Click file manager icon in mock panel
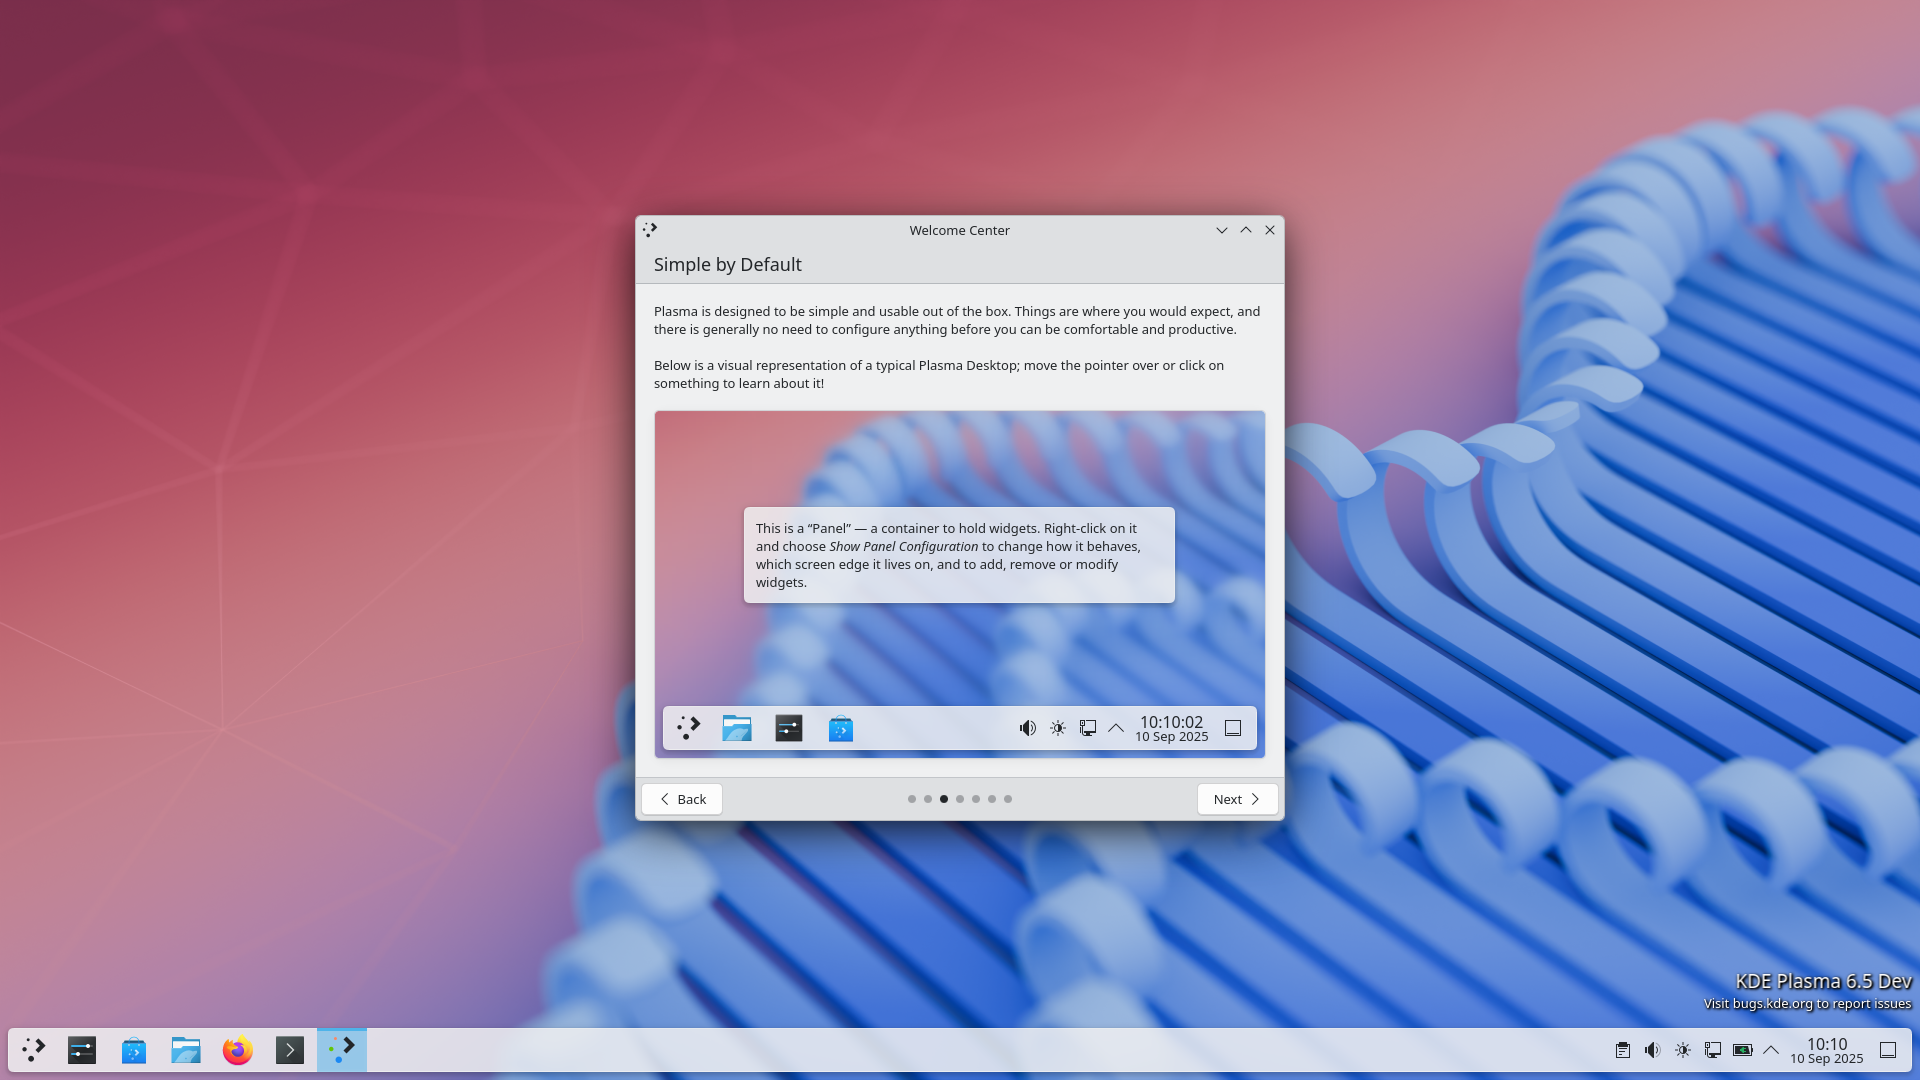Viewport: 1920px width, 1080px height. [737, 728]
